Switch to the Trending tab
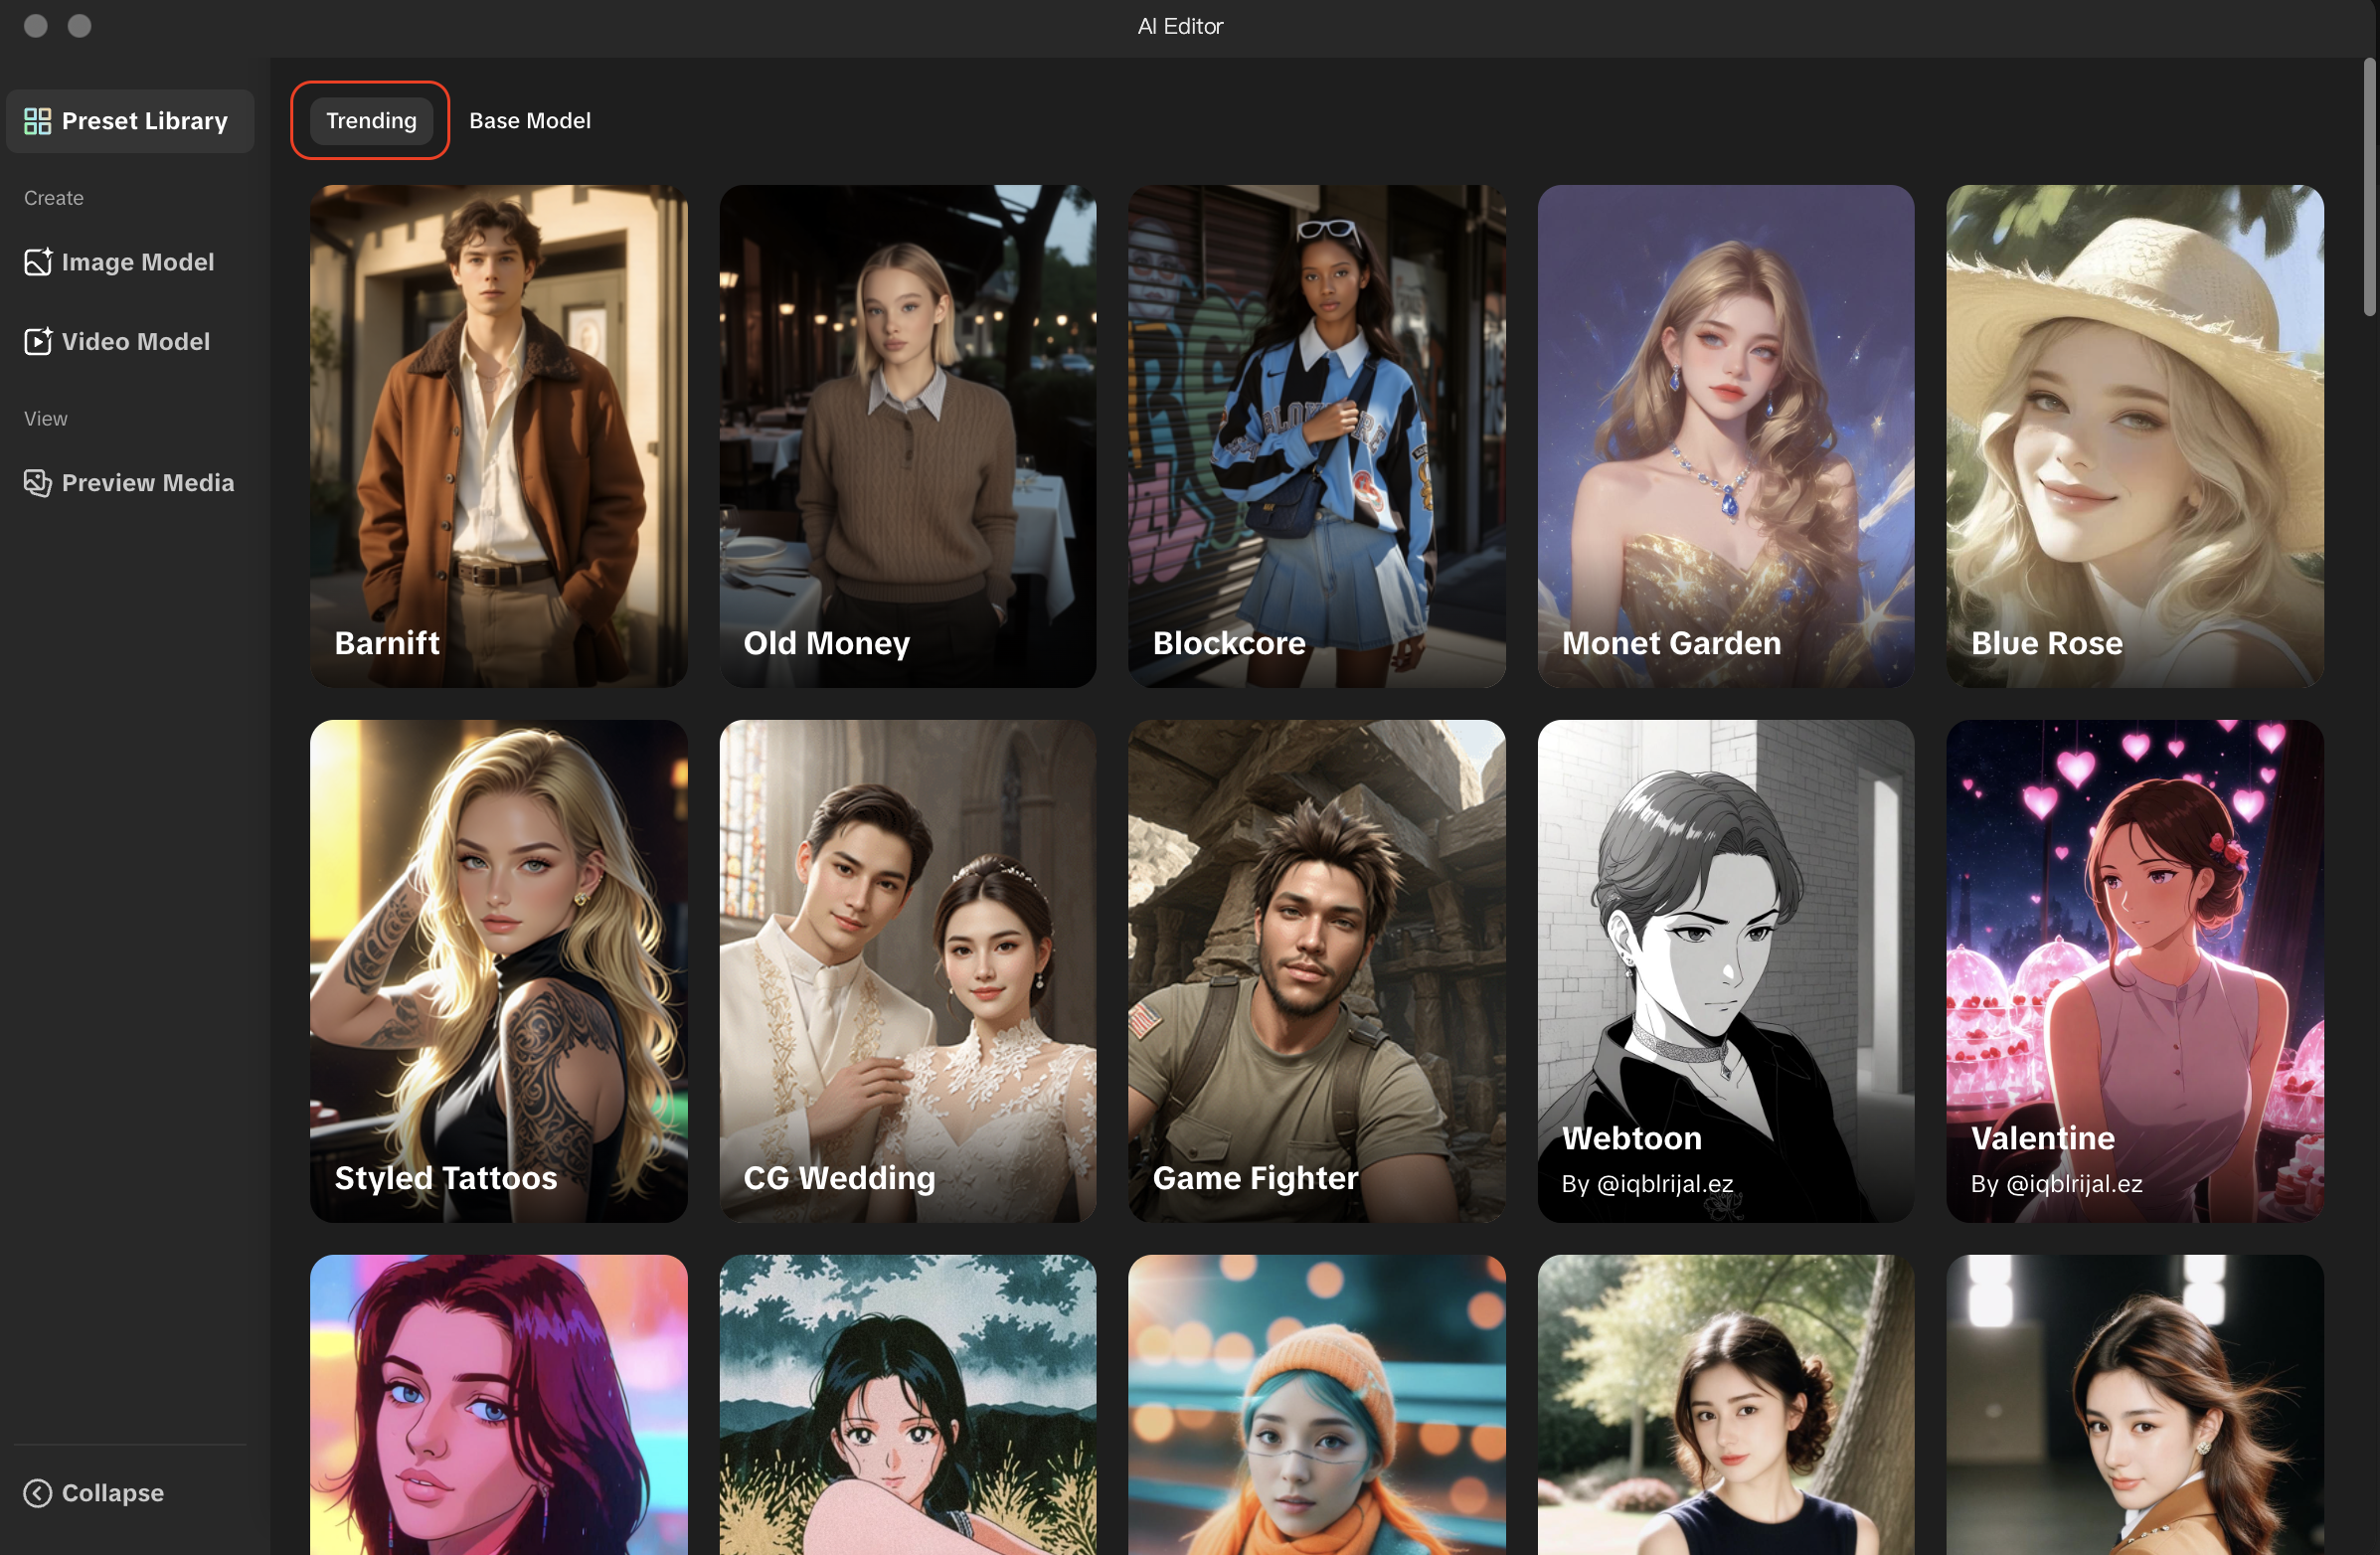 [371, 120]
